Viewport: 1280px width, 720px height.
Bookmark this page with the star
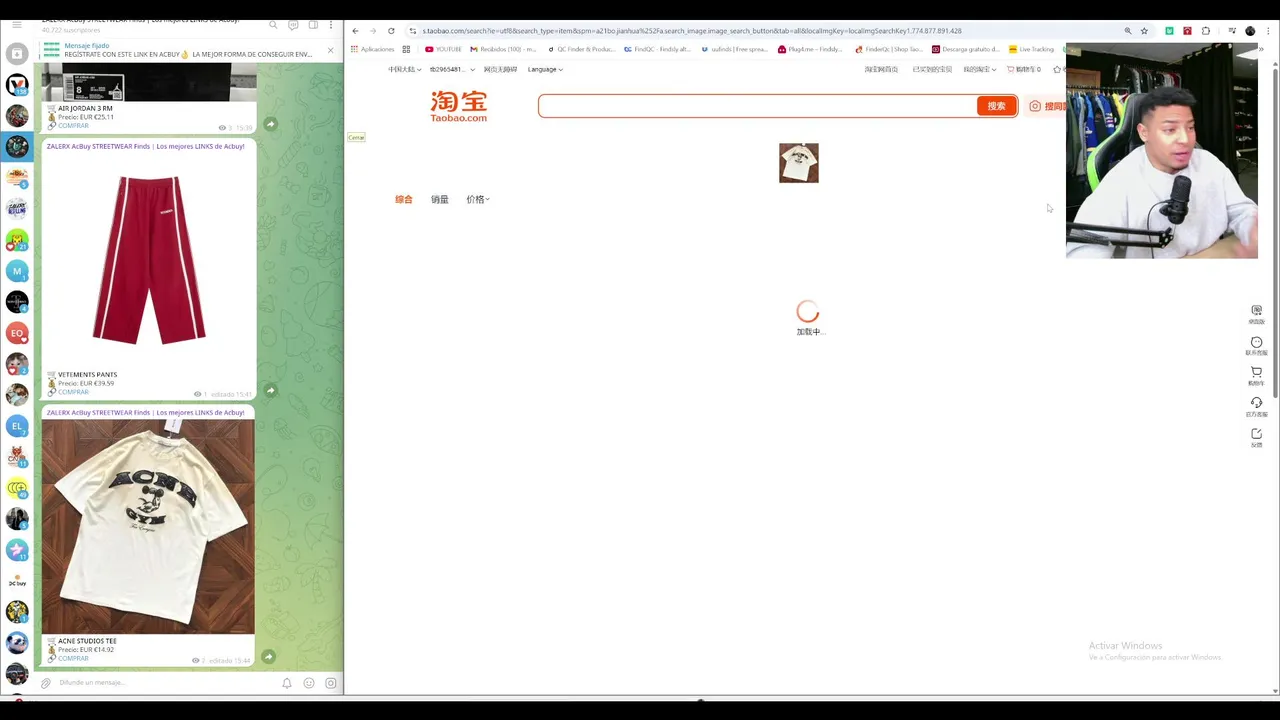tap(1144, 31)
